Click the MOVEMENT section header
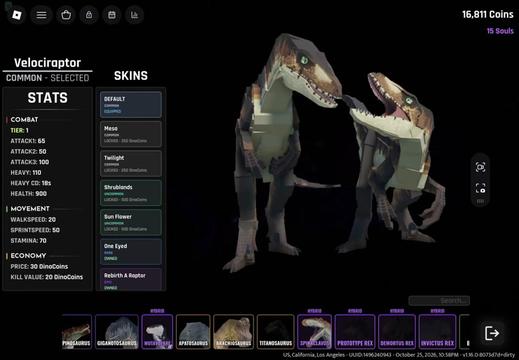The width and height of the screenshot is (519, 360). [x=30, y=209]
